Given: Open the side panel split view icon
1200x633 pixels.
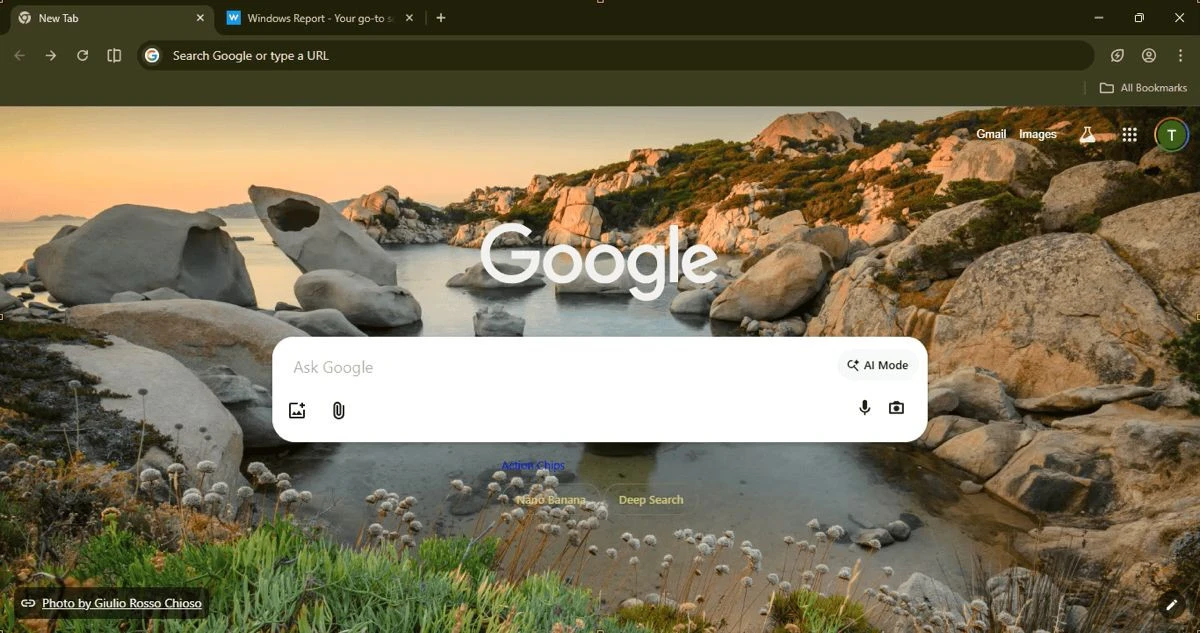Looking at the screenshot, I should click(x=114, y=56).
